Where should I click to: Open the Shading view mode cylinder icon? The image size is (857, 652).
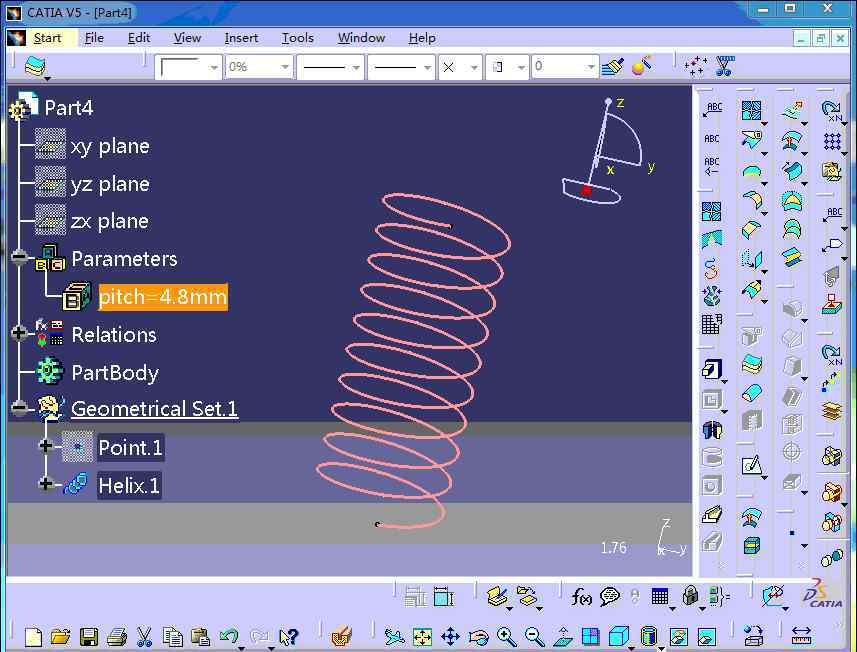coord(648,637)
